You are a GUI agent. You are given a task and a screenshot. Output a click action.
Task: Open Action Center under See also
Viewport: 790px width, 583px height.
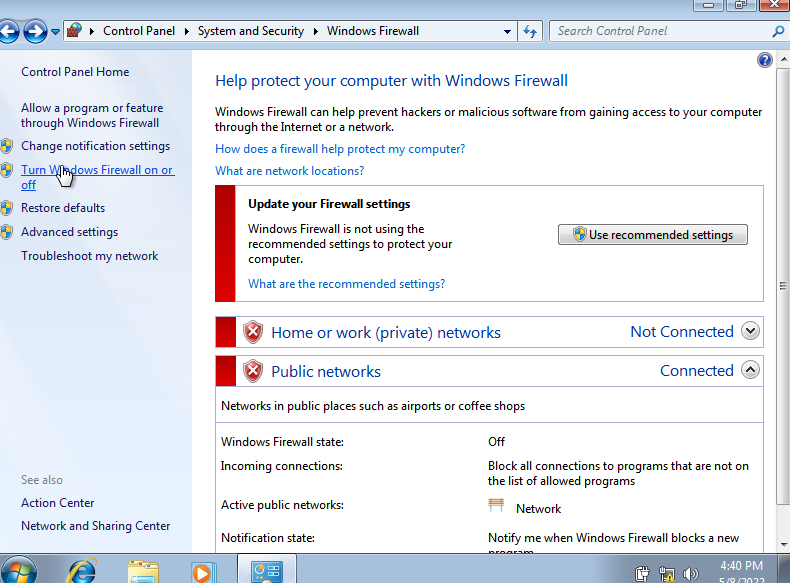(57, 503)
